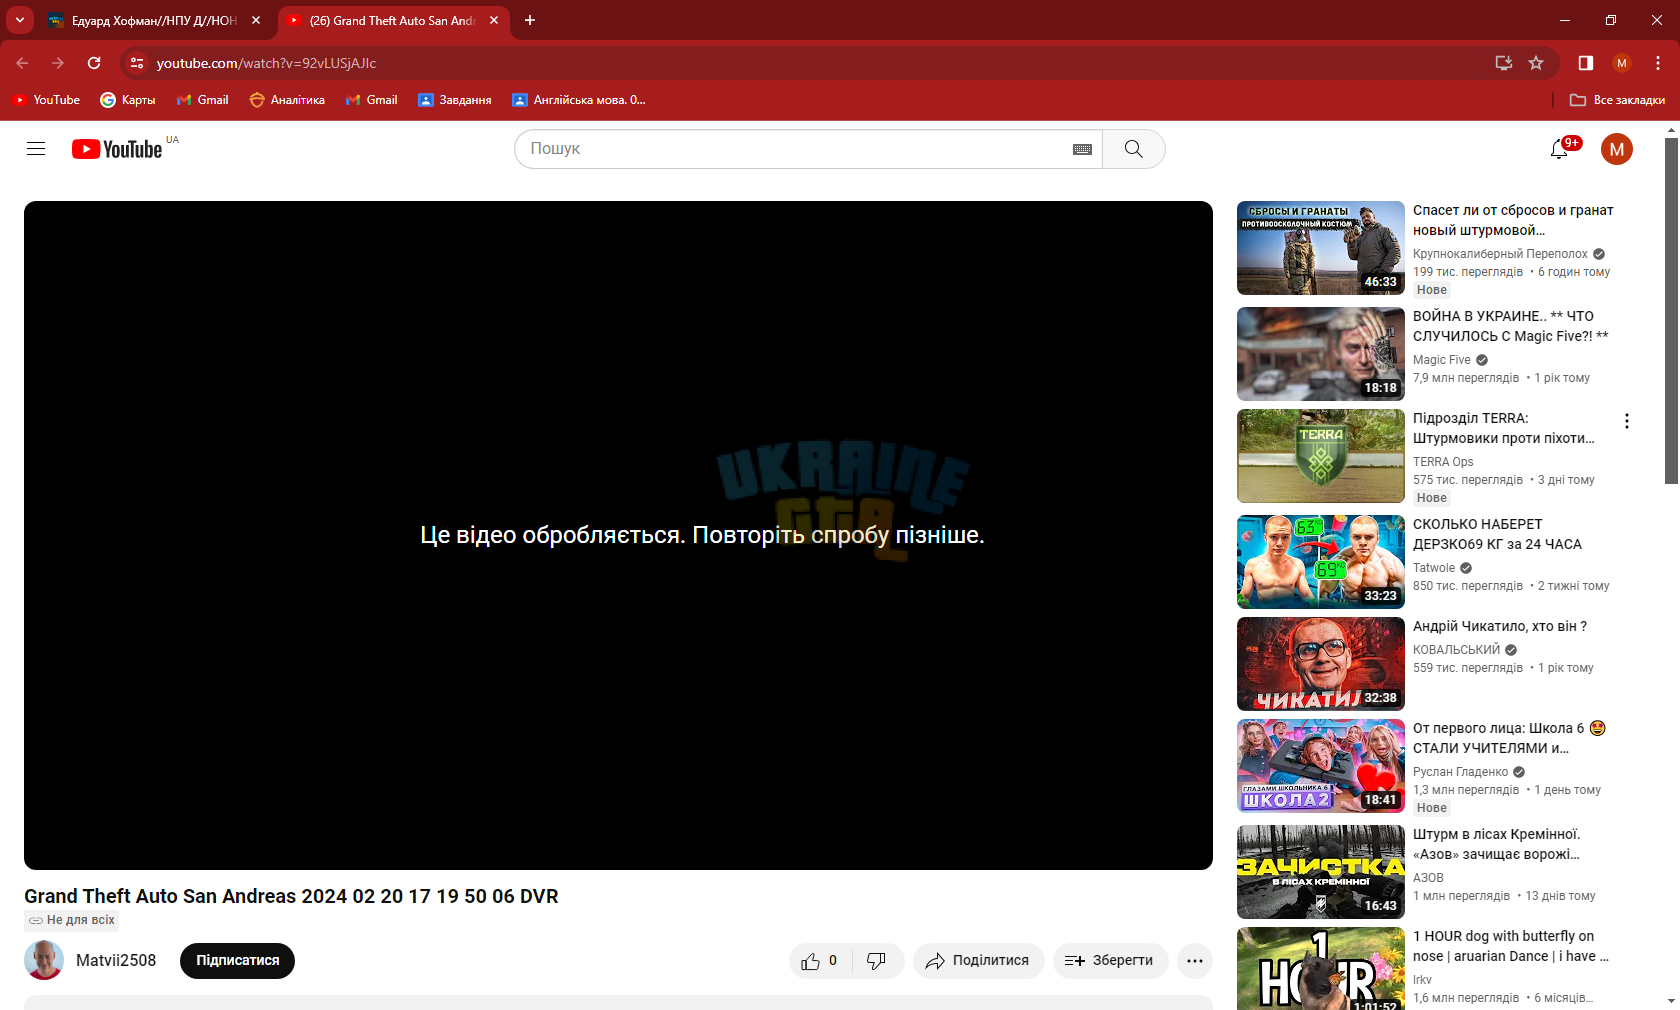Viewport: 1680px width, 1010px height.
Task: Bookmark this page with the star icon
Action: click(x=1536, y=63)
